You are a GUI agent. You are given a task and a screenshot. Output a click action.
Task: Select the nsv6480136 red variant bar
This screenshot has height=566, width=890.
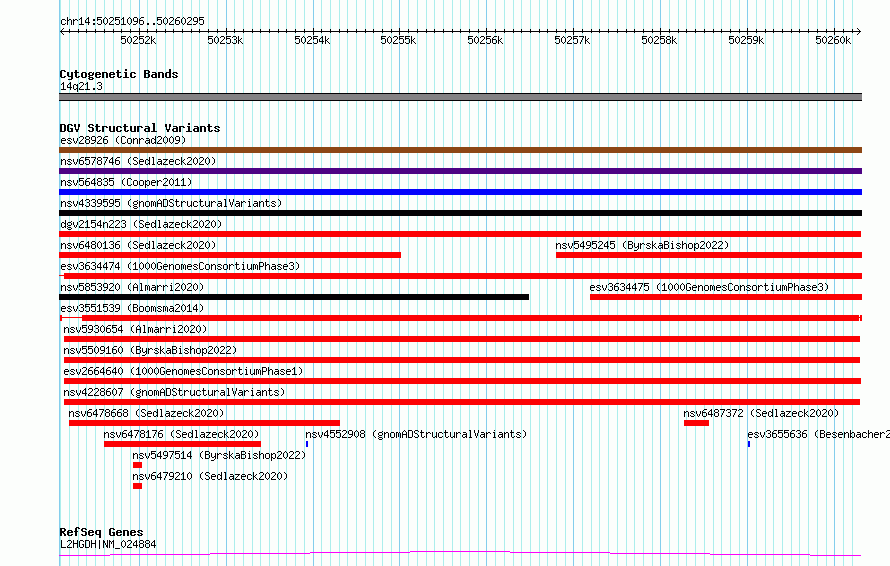tap(230, 255)
